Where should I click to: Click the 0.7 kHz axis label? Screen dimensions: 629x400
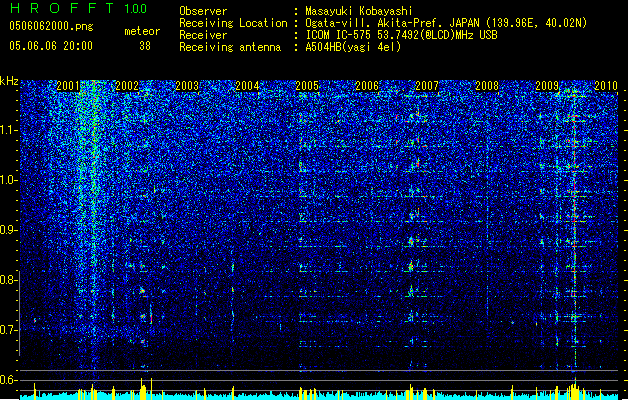pos(9,330)
